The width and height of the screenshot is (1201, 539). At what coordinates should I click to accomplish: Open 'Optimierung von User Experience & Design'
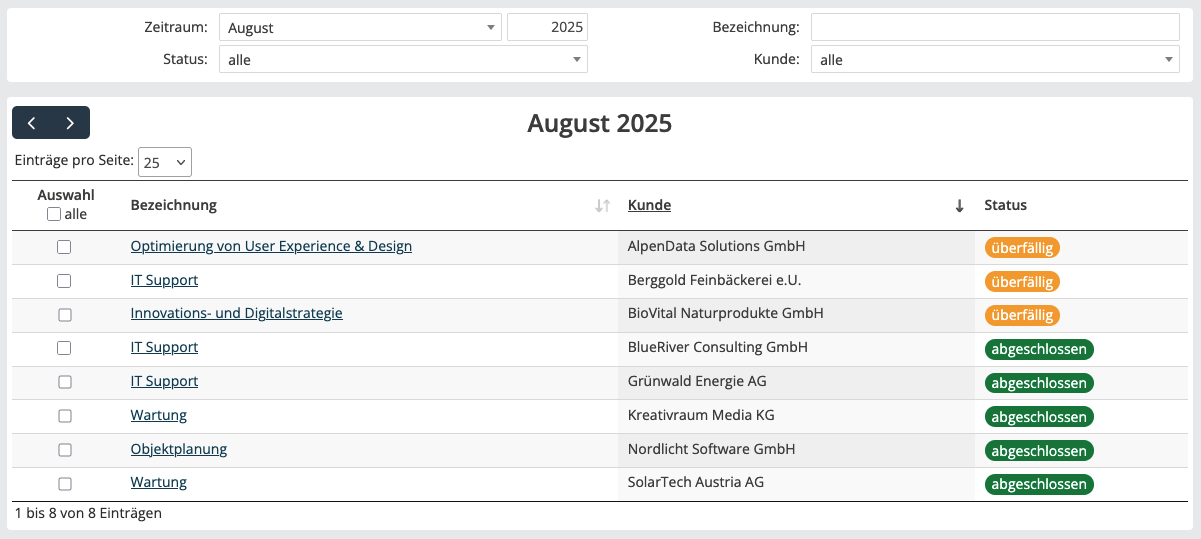[271, 246]
